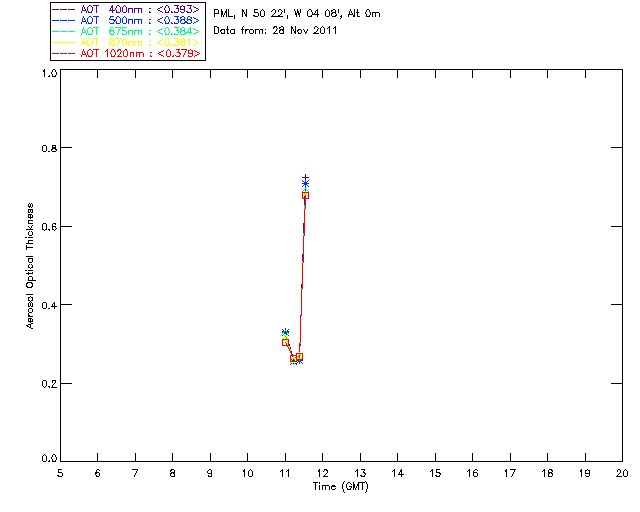Click the AOT 1020nm red legend entry
This screenshot has height=512, width=640.
click(126, 53)
